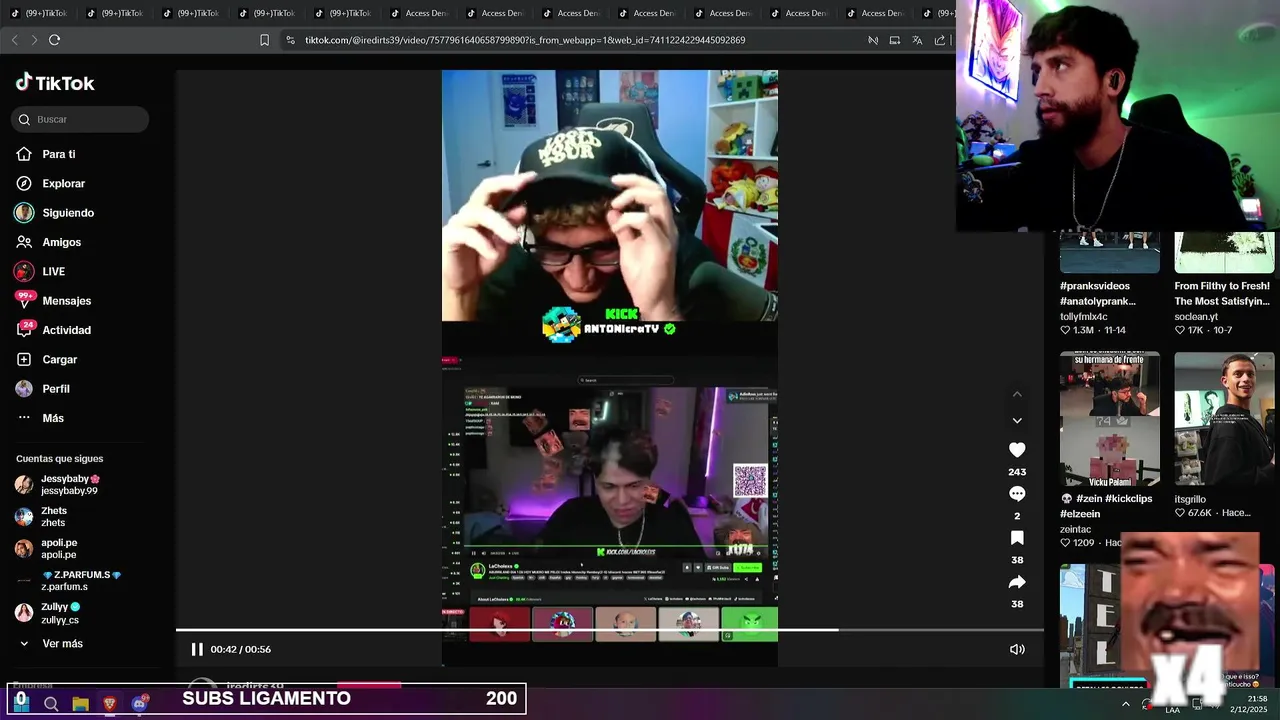Open Vicku Palami video thumbnail

1110,418
